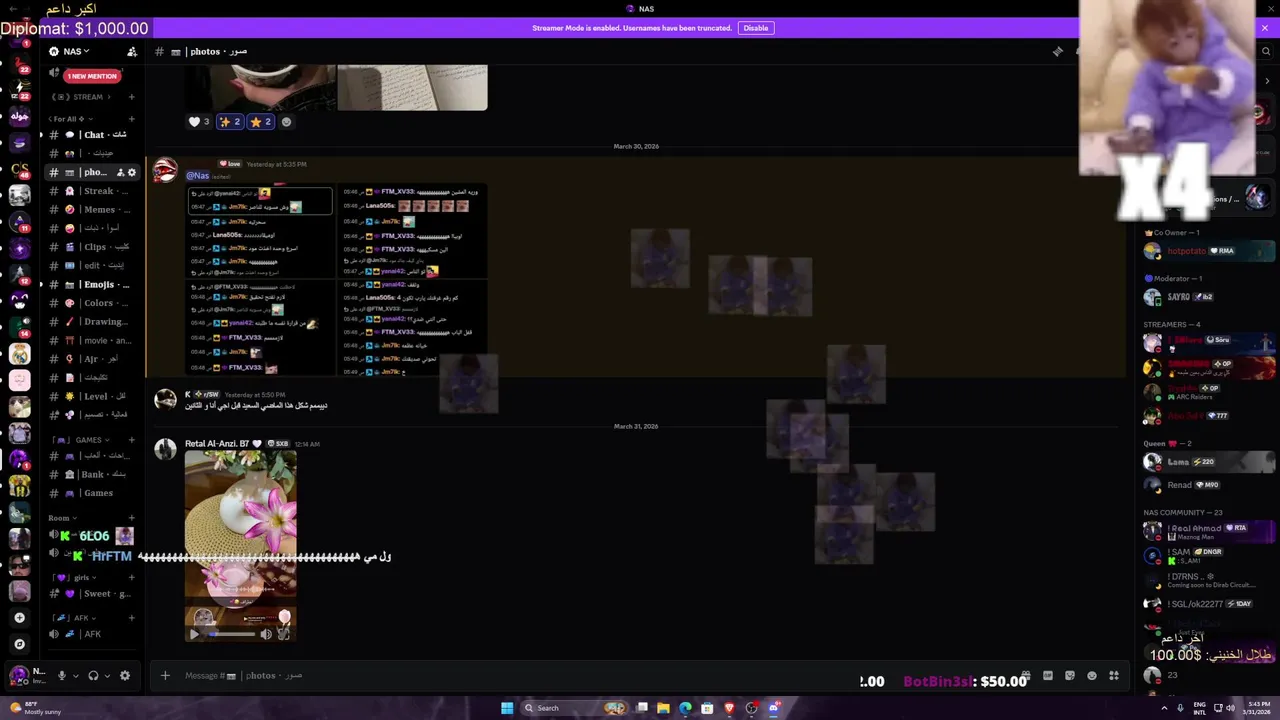
Task: Click the create invite icon on the photos channel
Action: 120,172
